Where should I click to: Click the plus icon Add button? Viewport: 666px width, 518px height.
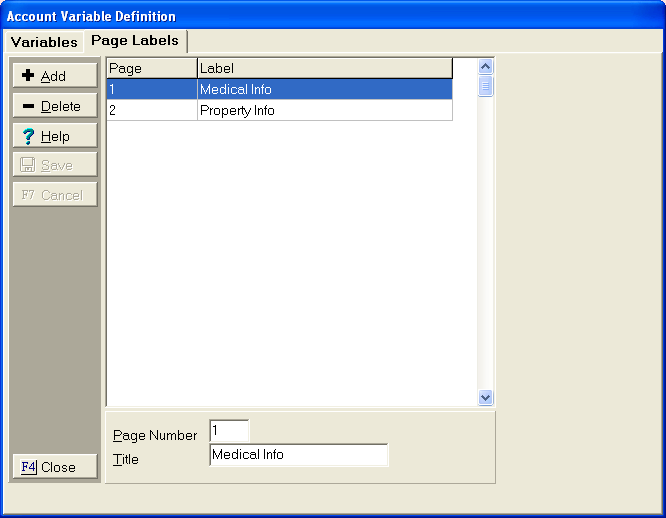click(x=55, y=76)
